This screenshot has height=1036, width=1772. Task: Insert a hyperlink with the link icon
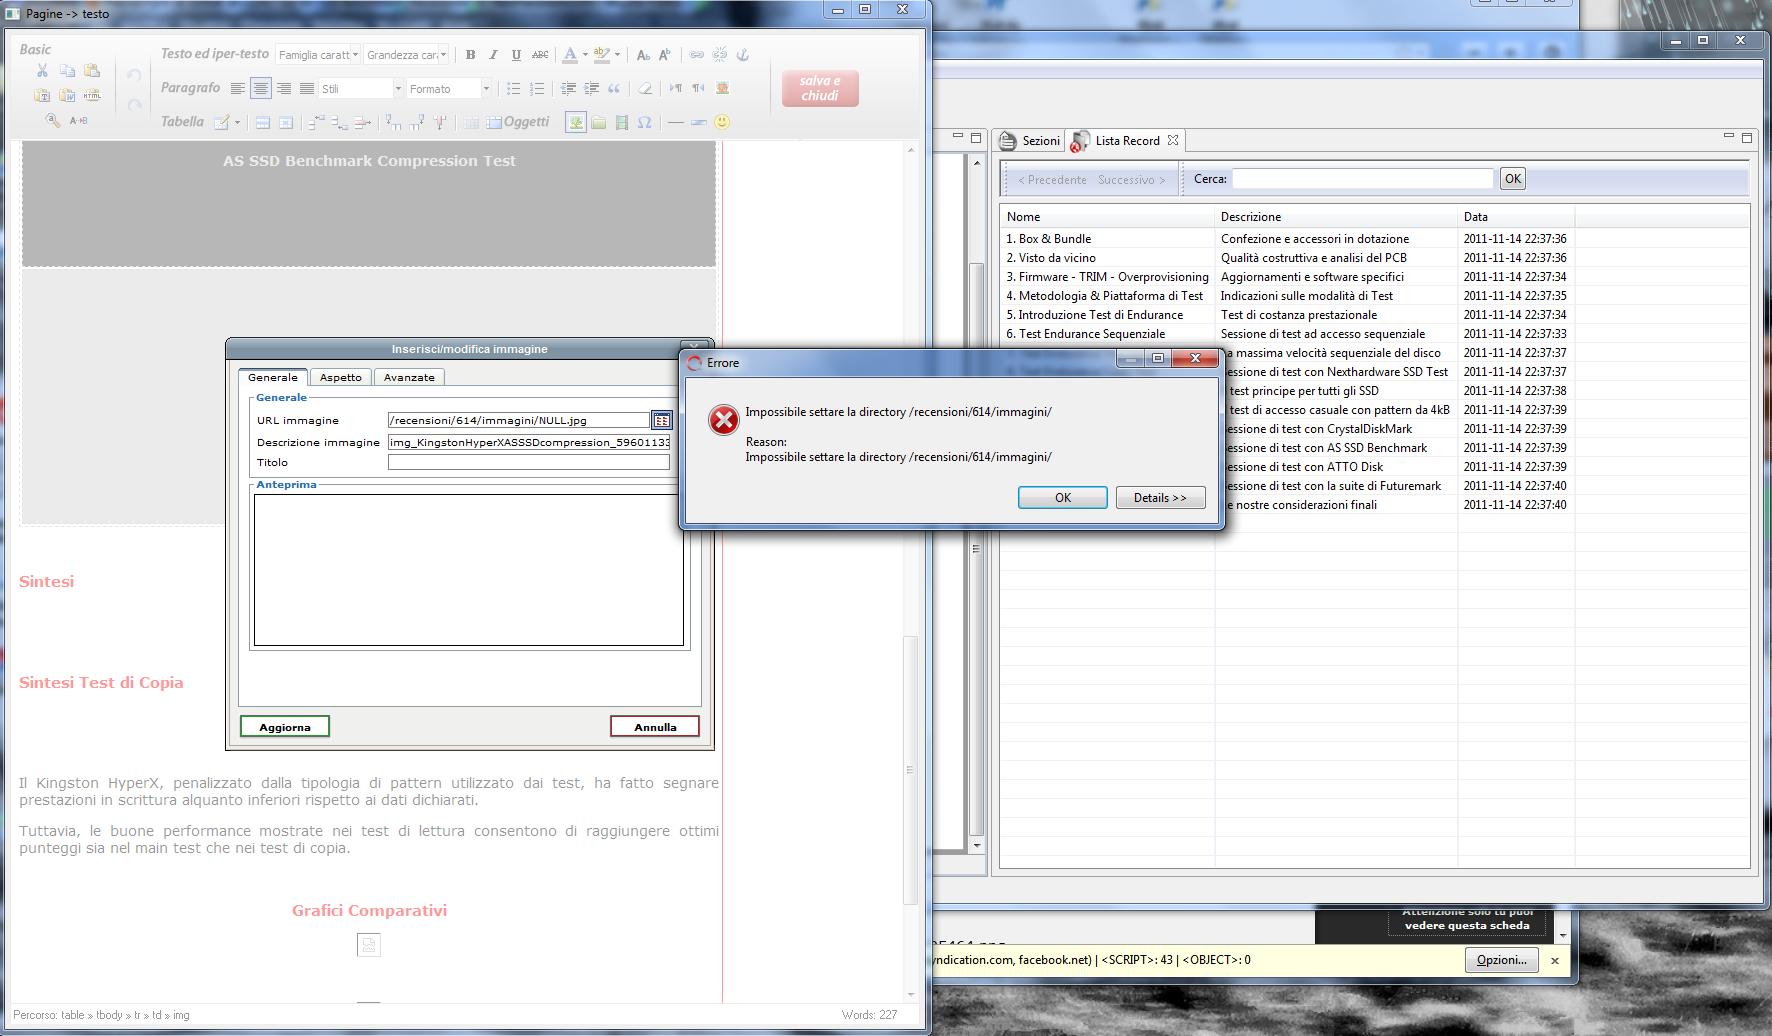pos(696,55)
